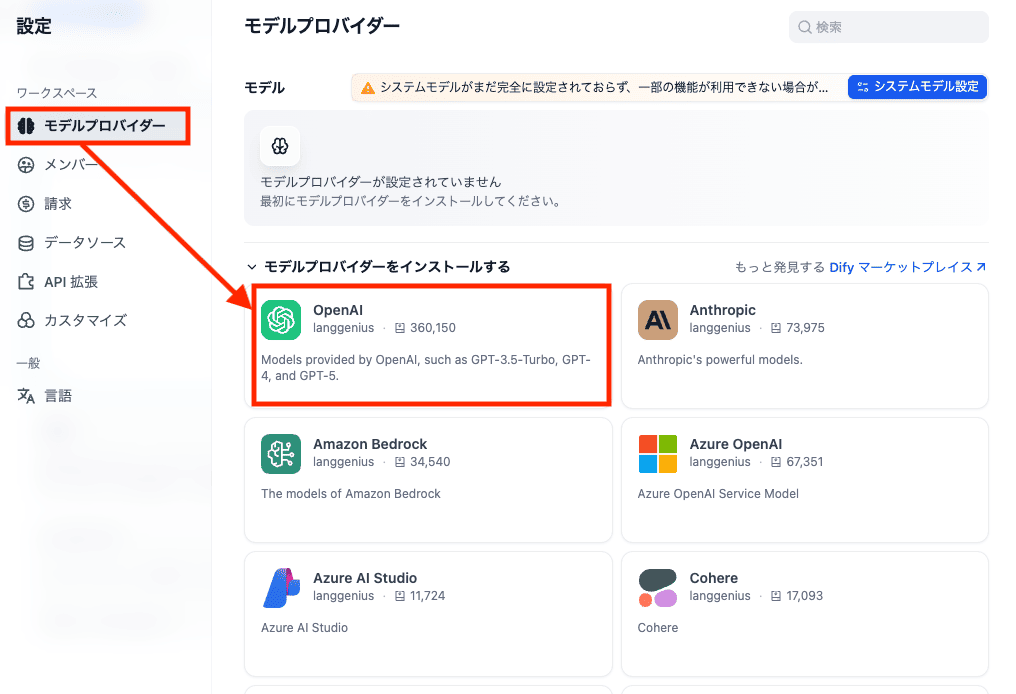Click "The models of Amazon Bedrock" text
The height and width of the screenshot is (694, 1016).
point(351,494)
